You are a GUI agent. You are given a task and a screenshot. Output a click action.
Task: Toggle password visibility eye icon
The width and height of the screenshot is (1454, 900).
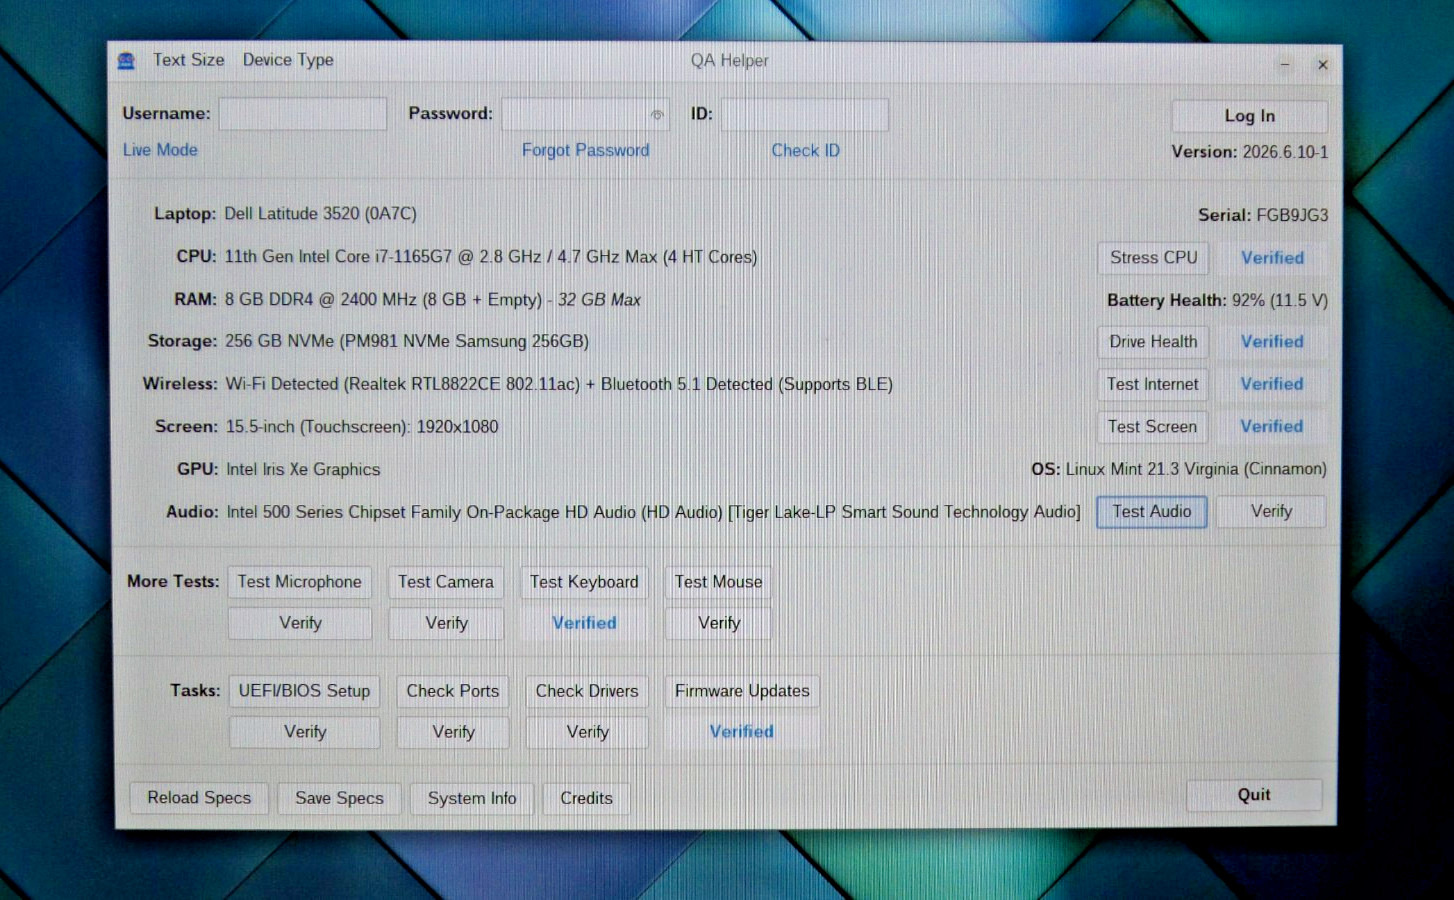pyautogui.click(x=657, y=115)
